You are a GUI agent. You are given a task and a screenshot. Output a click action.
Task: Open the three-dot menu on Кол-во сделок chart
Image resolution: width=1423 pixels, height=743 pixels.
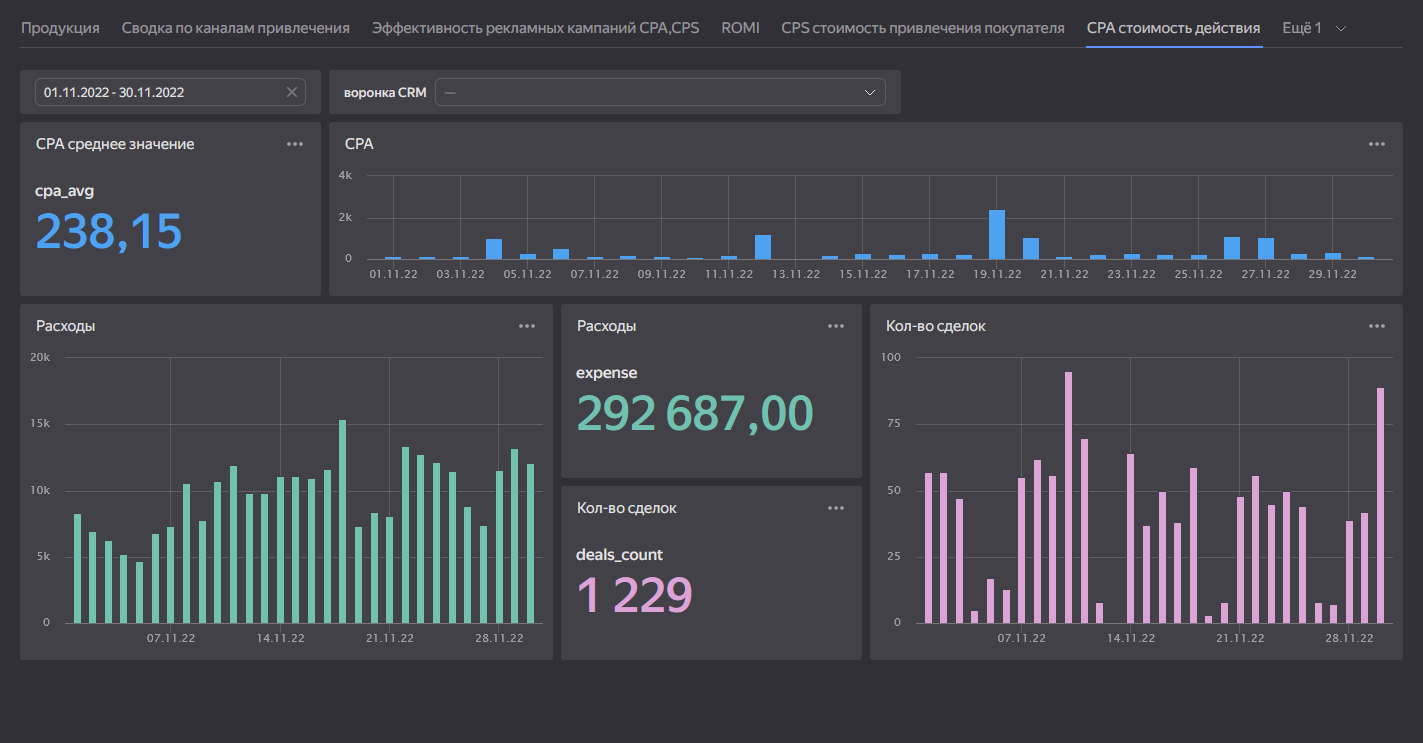tap(1377, 326)
